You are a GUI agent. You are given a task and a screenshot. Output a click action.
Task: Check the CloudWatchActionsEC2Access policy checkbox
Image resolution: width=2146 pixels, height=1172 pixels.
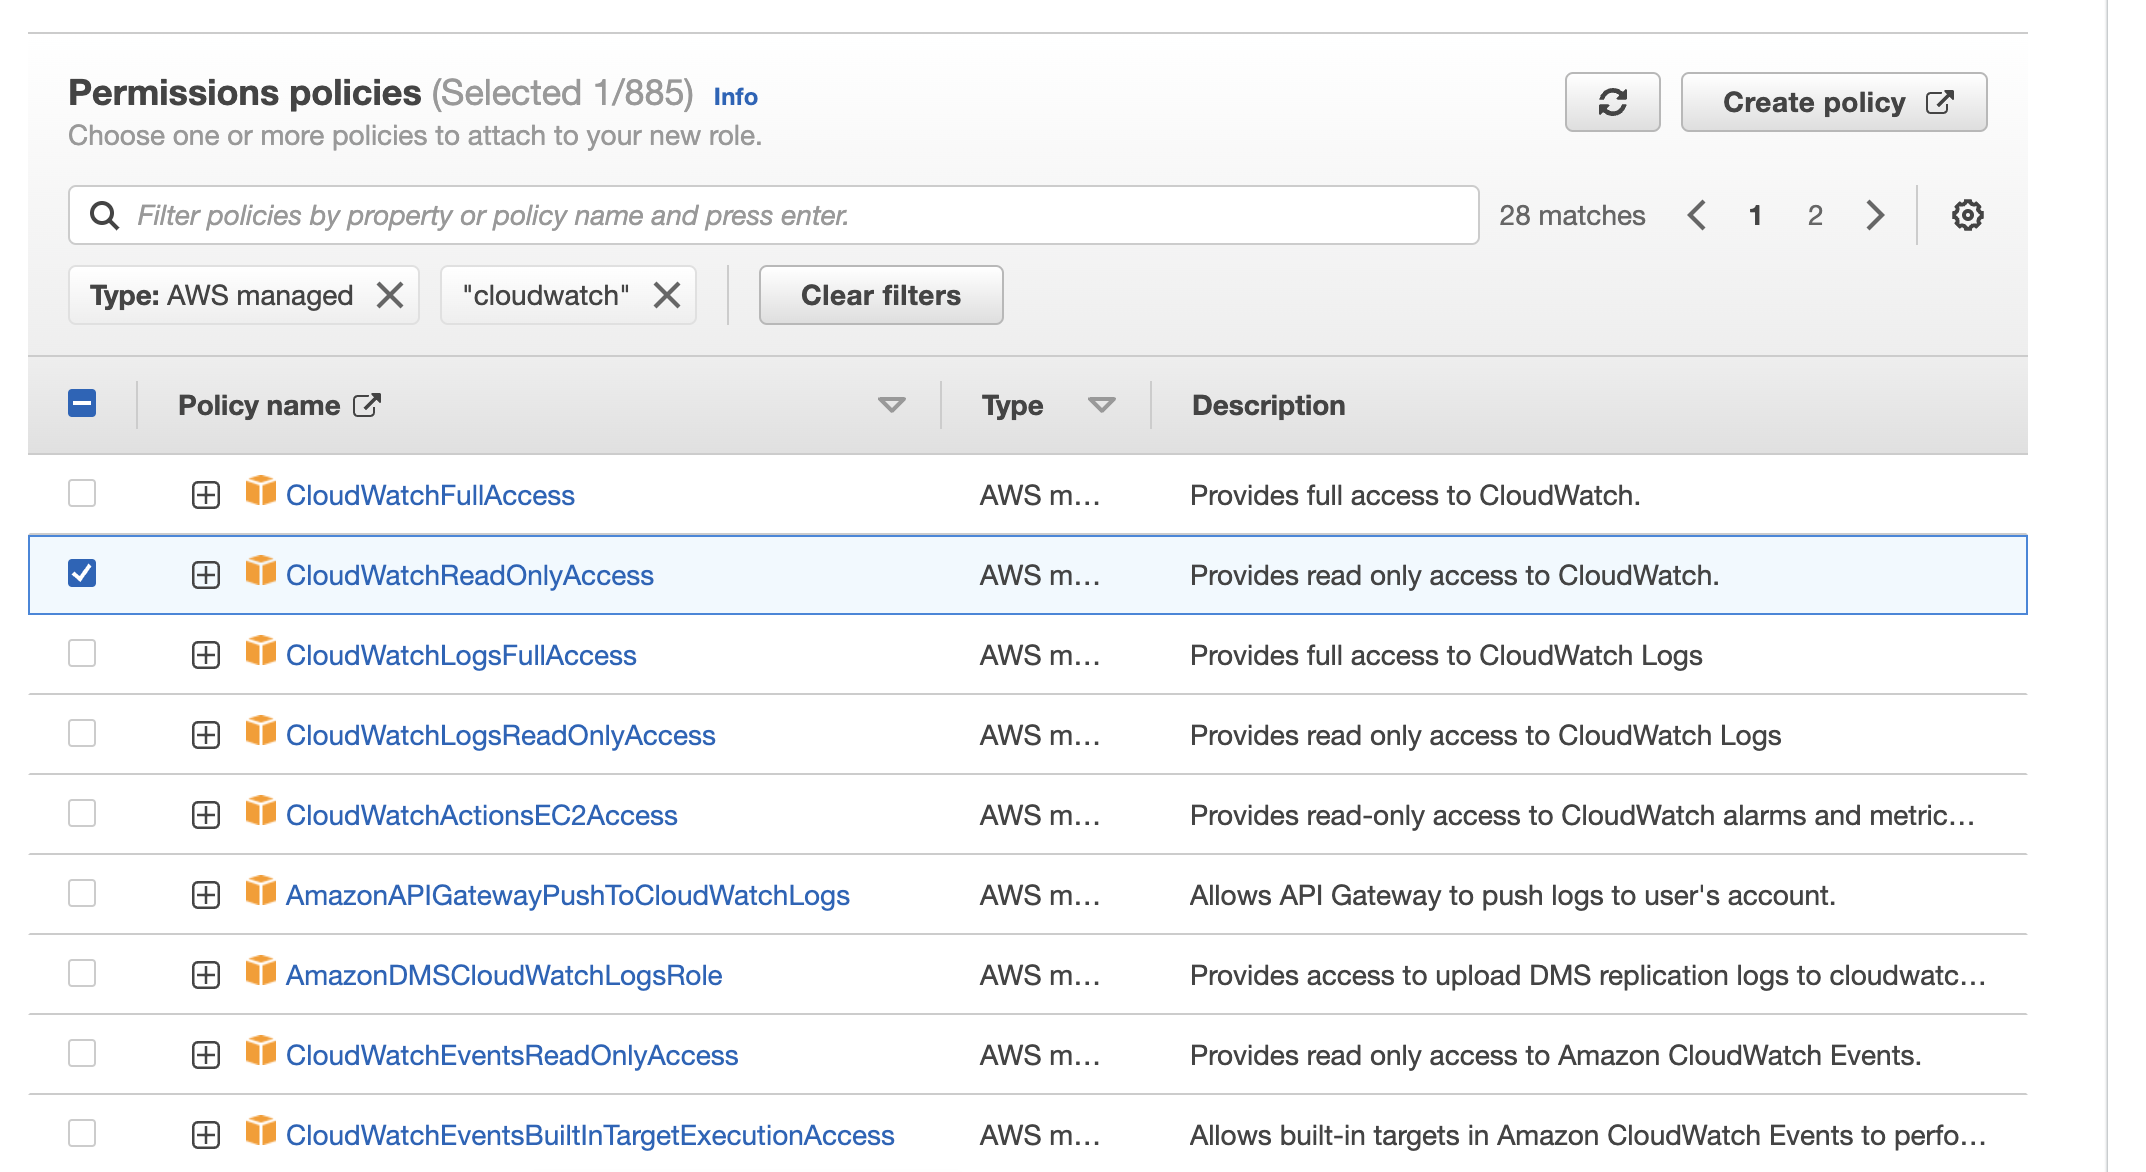tap(82, 813)
